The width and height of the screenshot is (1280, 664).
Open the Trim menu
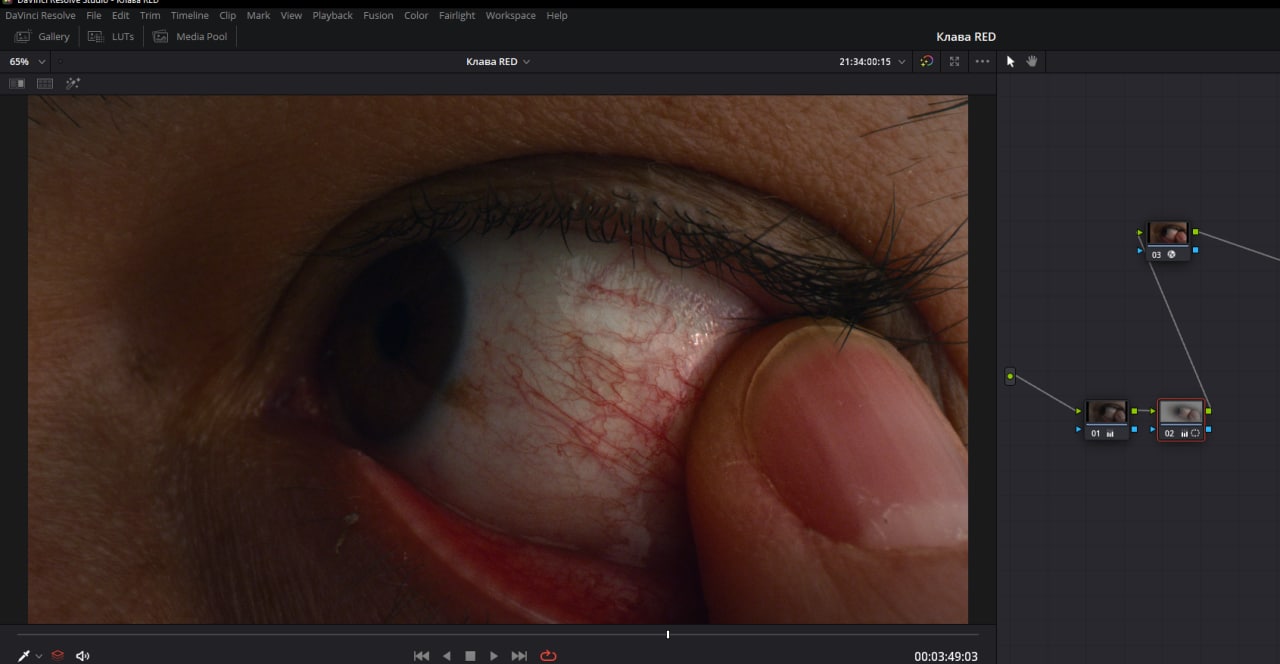click(150, 16)
